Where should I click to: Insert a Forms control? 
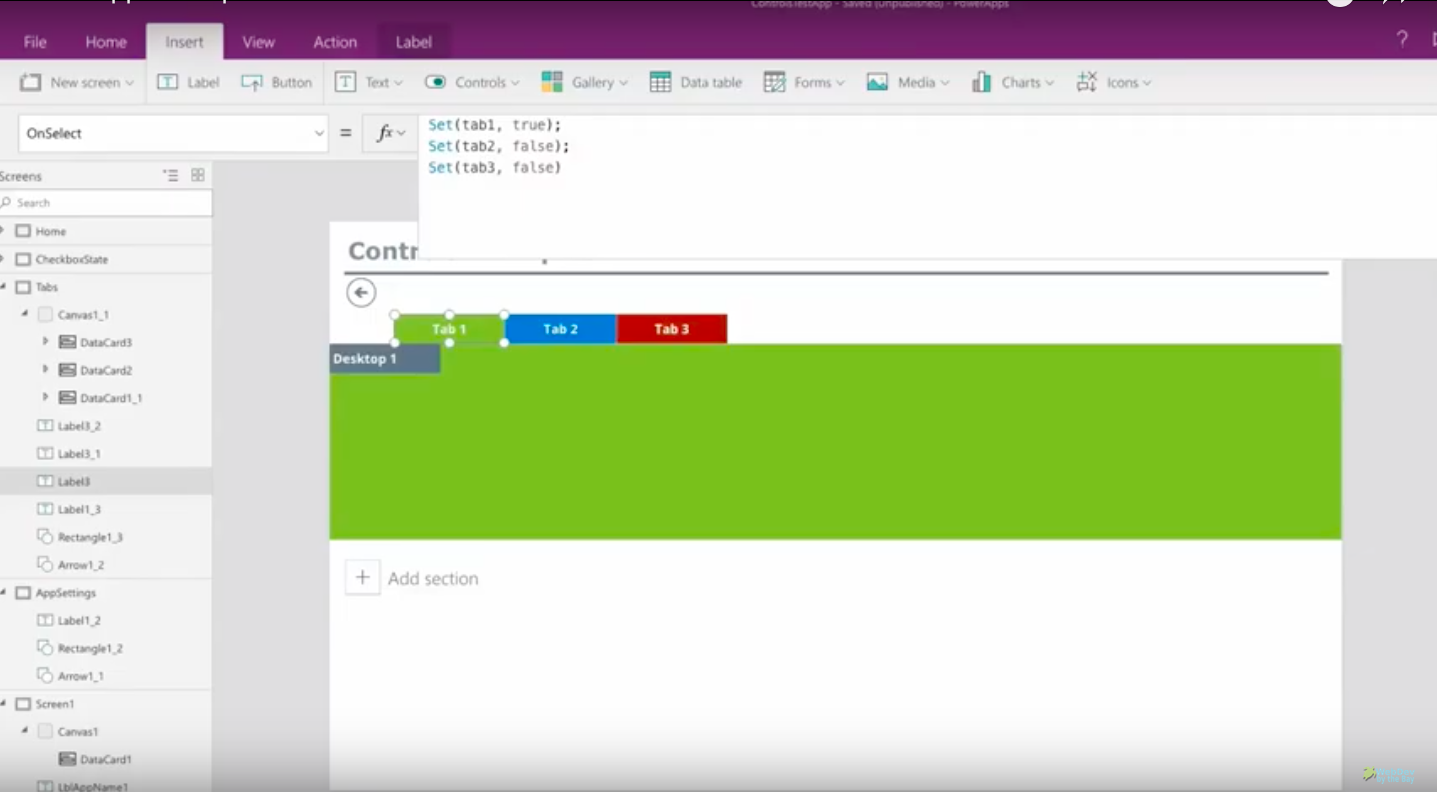tap(803, 82)
